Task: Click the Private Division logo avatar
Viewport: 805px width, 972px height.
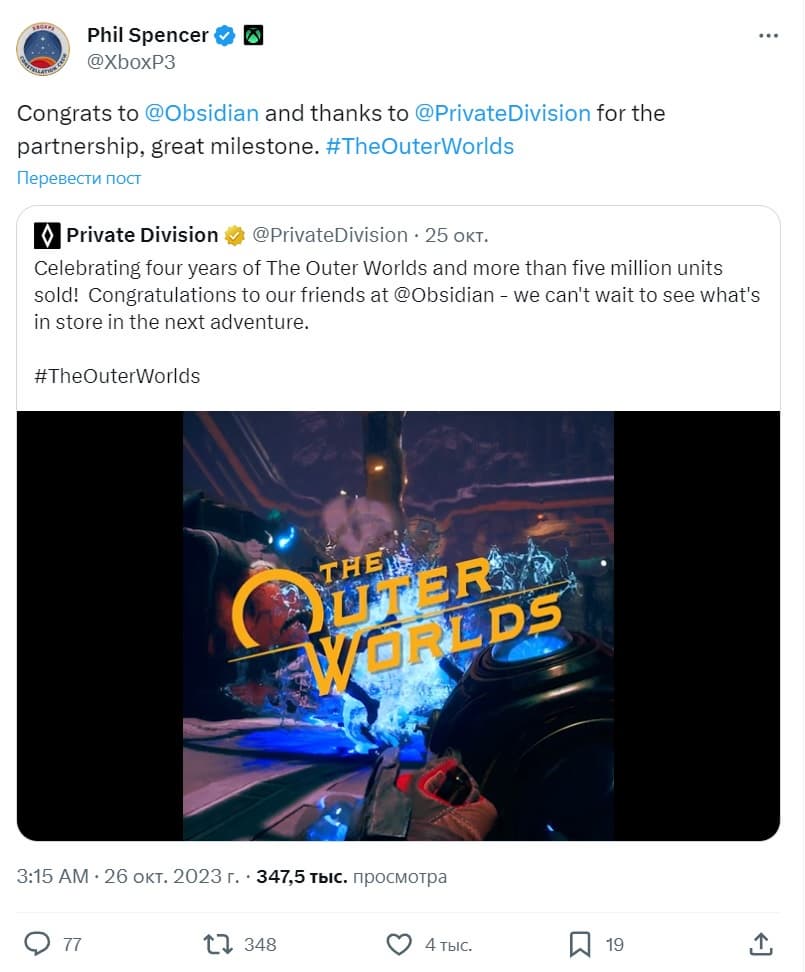Action: click(47, 236)
